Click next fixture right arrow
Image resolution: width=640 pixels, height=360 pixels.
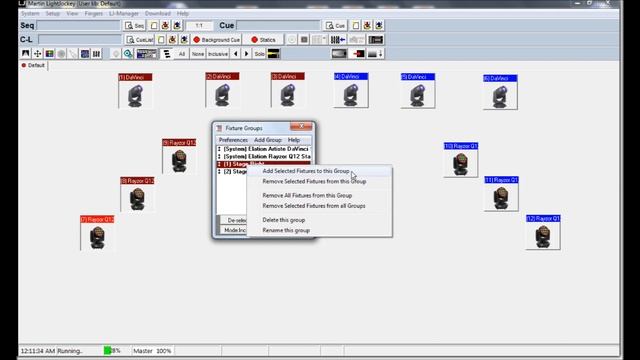tap(246, 54)
